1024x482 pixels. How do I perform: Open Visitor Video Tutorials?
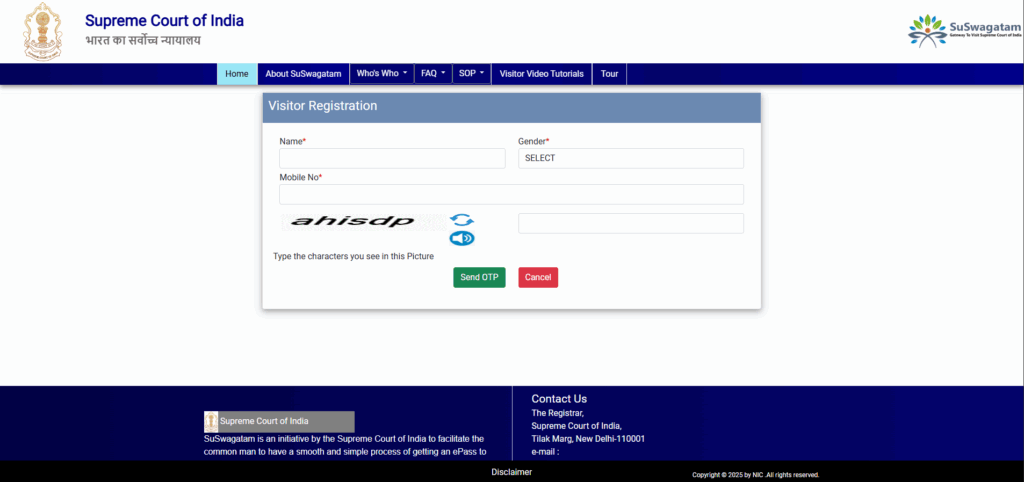(x=541, y=74)
